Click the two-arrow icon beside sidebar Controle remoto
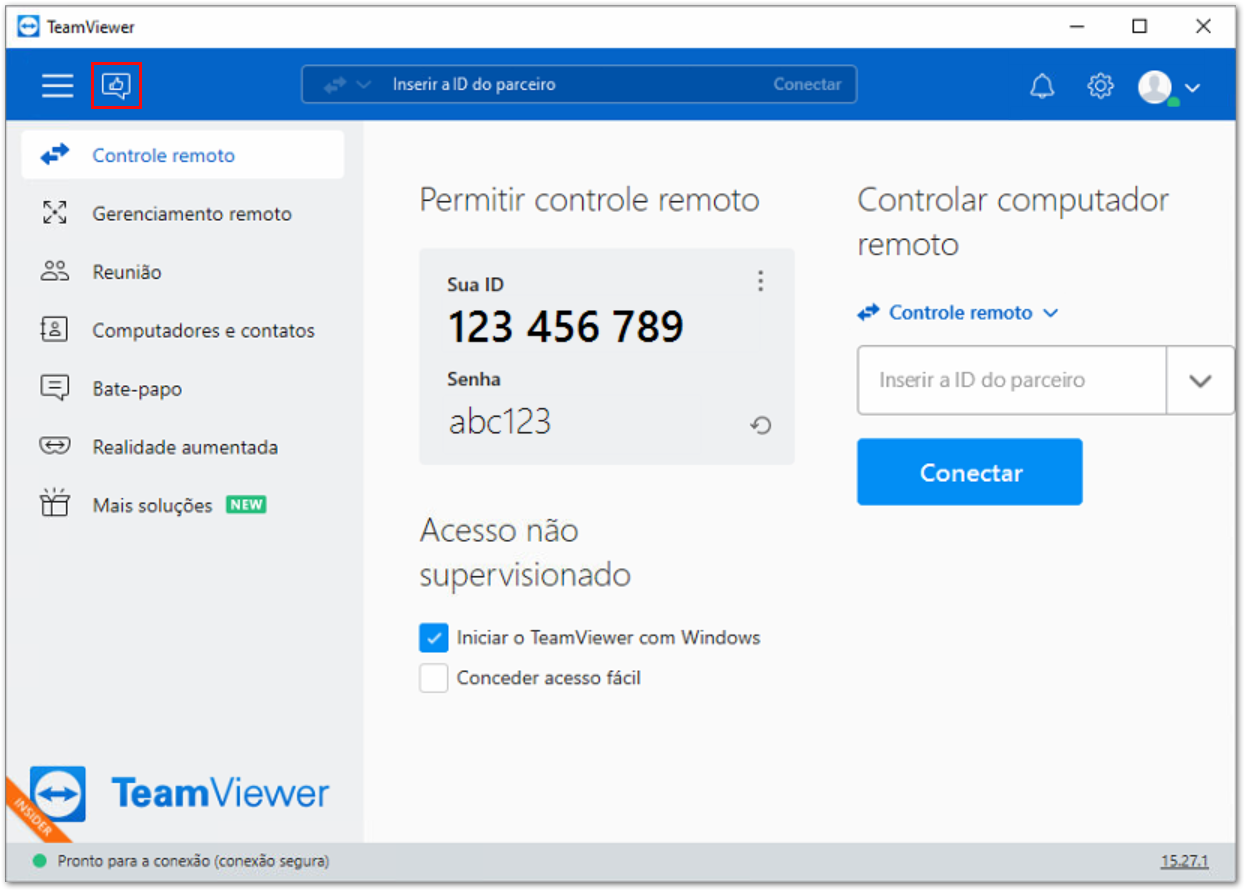Viewport: 1245px width, 891px height. tap(55, 154)
